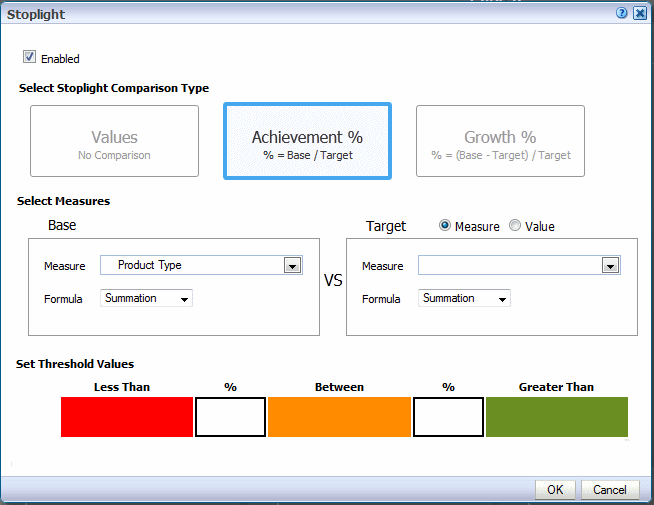Click the Between label
The image size is (654, 505).
coord(339,387)
